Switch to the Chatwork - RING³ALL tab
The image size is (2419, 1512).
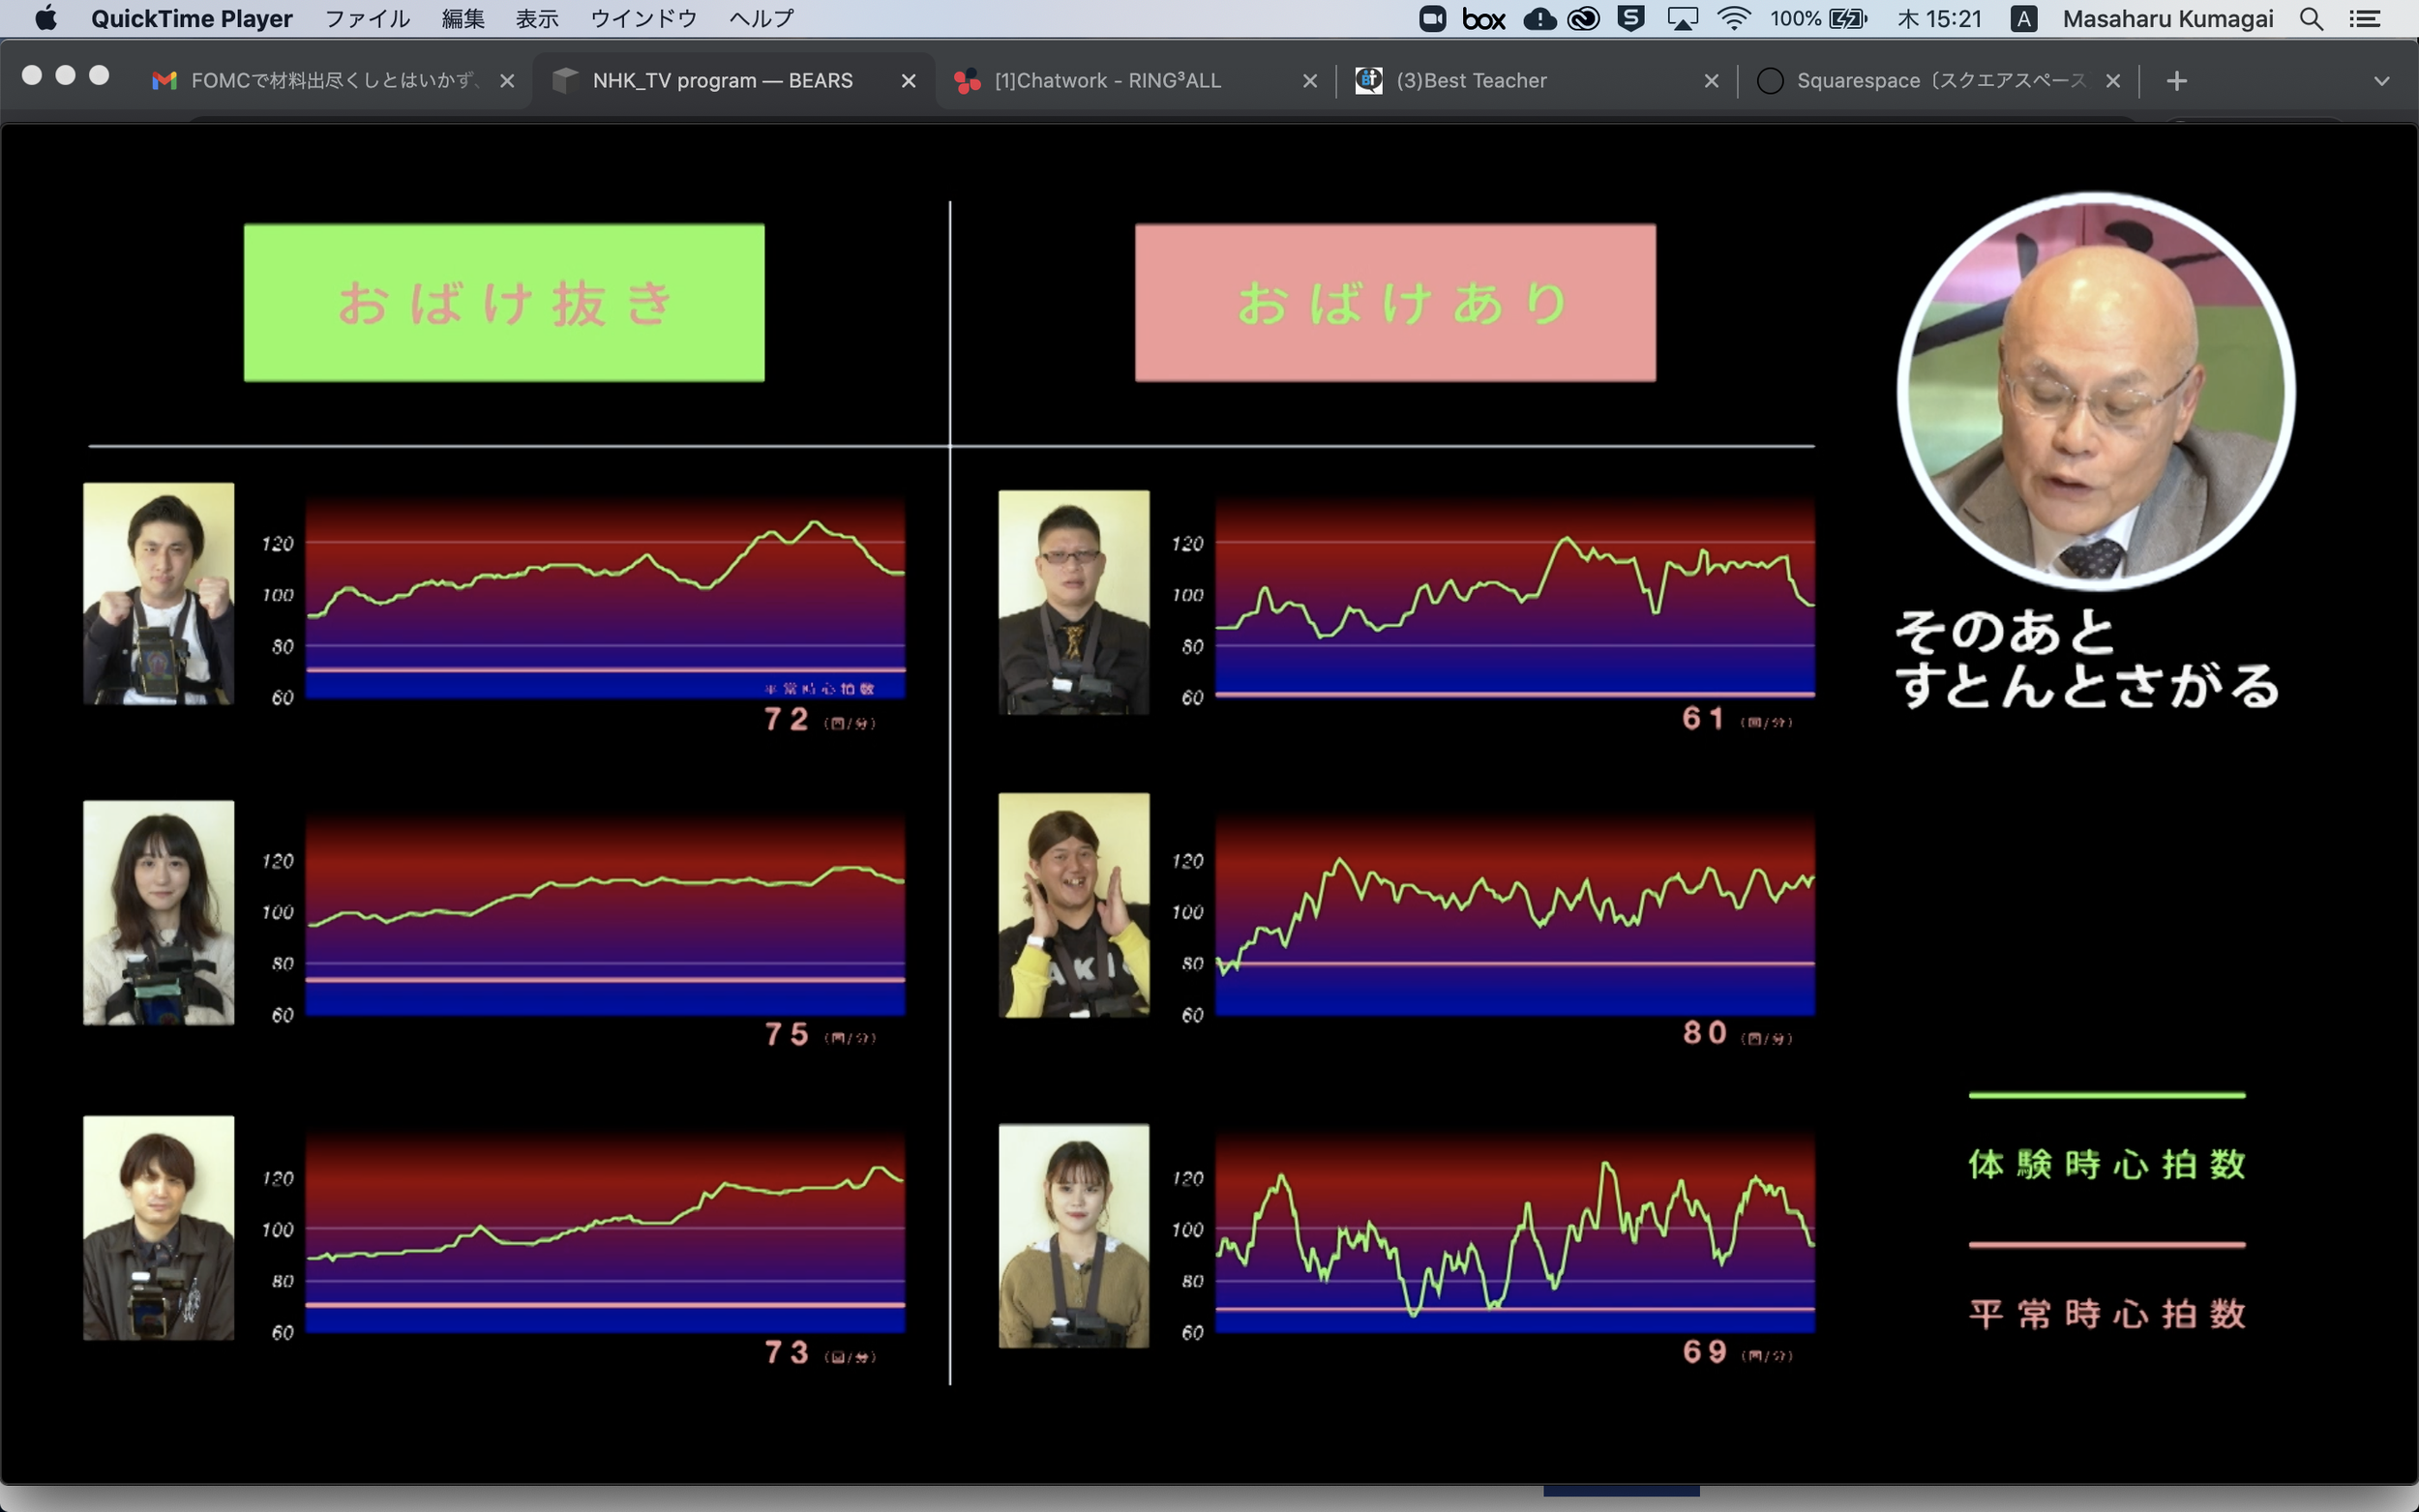[x=1107, y=81]
